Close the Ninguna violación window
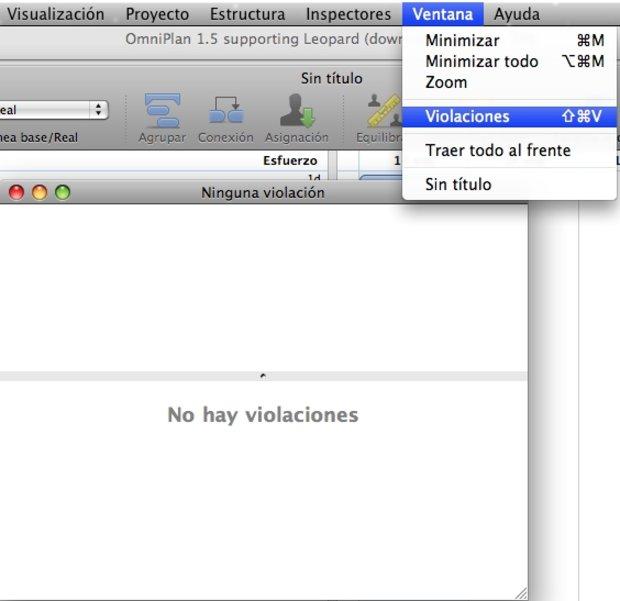 [16, 193]
